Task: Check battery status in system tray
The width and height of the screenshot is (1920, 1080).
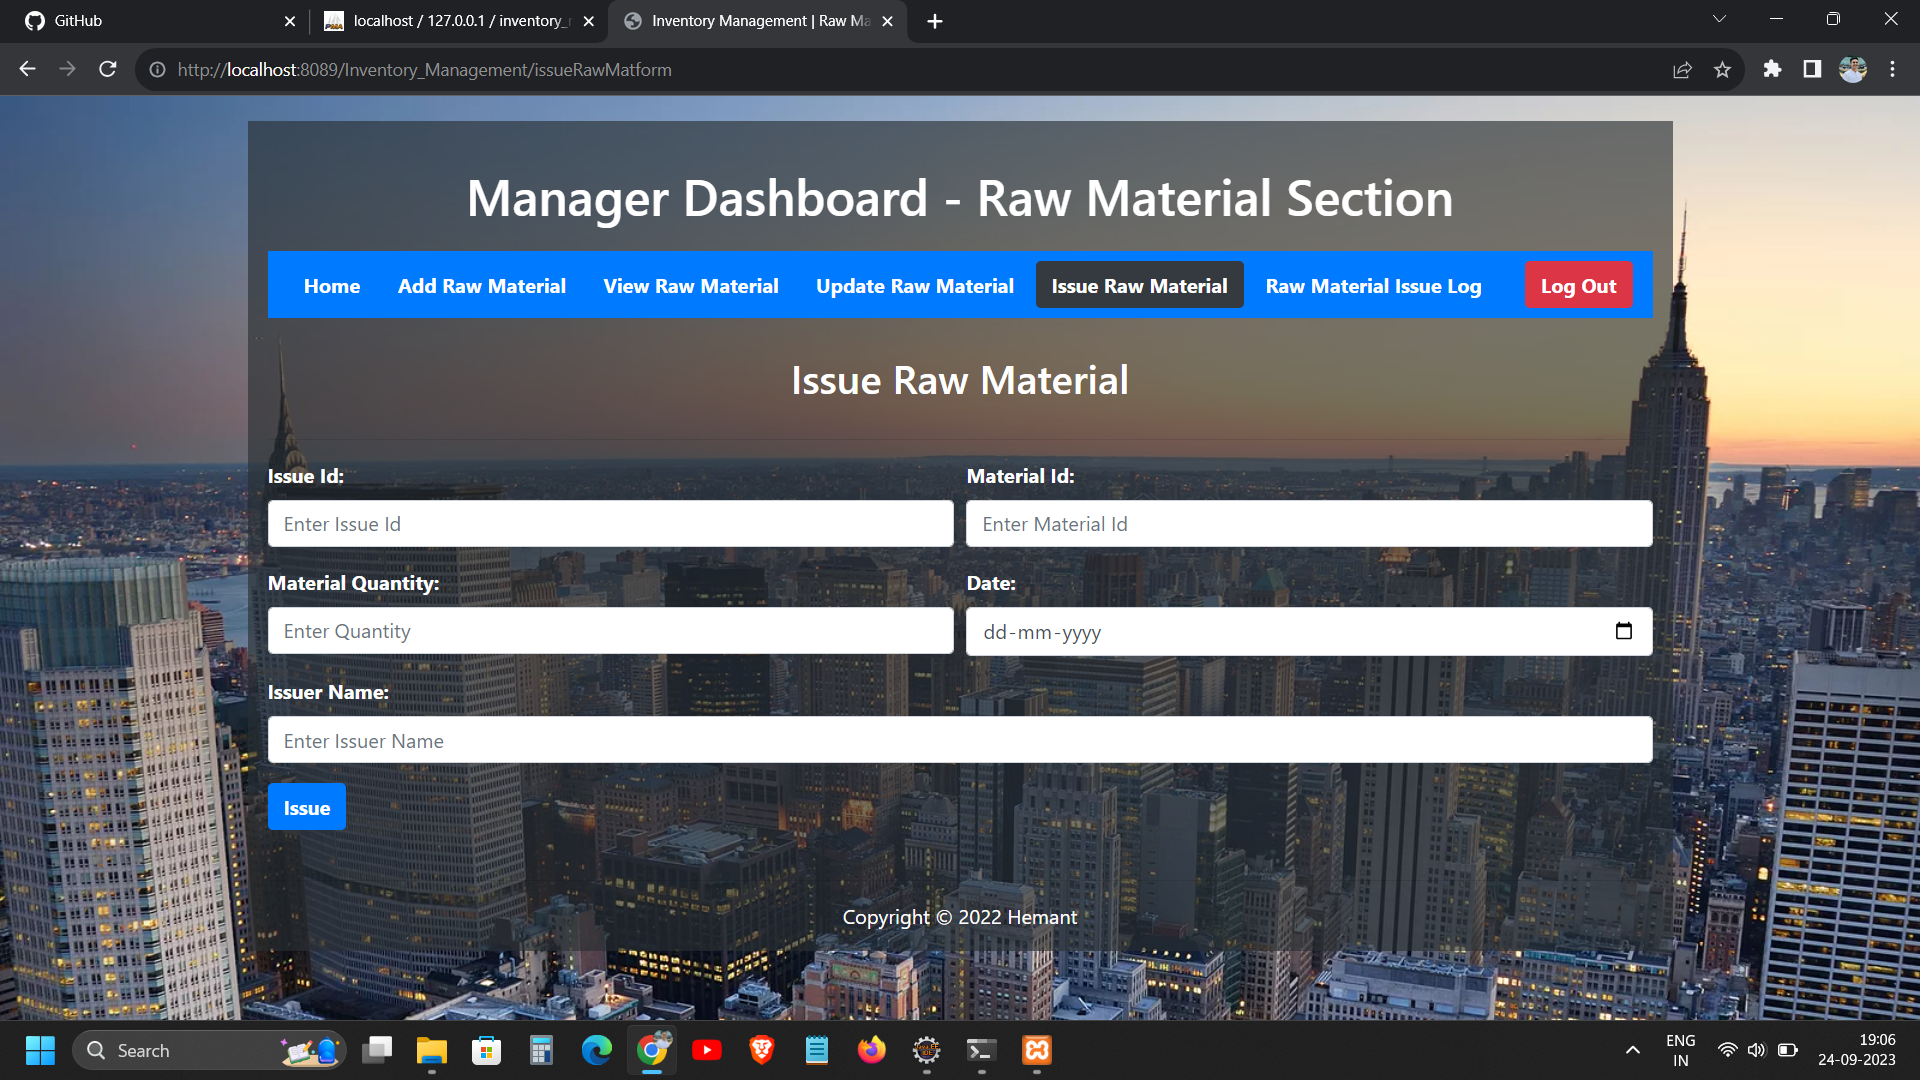Action: tap(1788, 1050)
